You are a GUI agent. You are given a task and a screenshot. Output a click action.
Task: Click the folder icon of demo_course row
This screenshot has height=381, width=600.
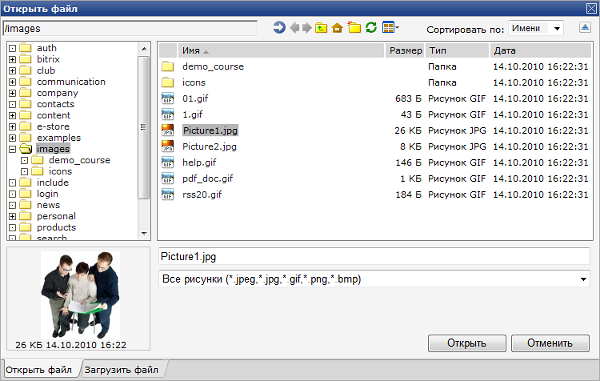(168, 67)
